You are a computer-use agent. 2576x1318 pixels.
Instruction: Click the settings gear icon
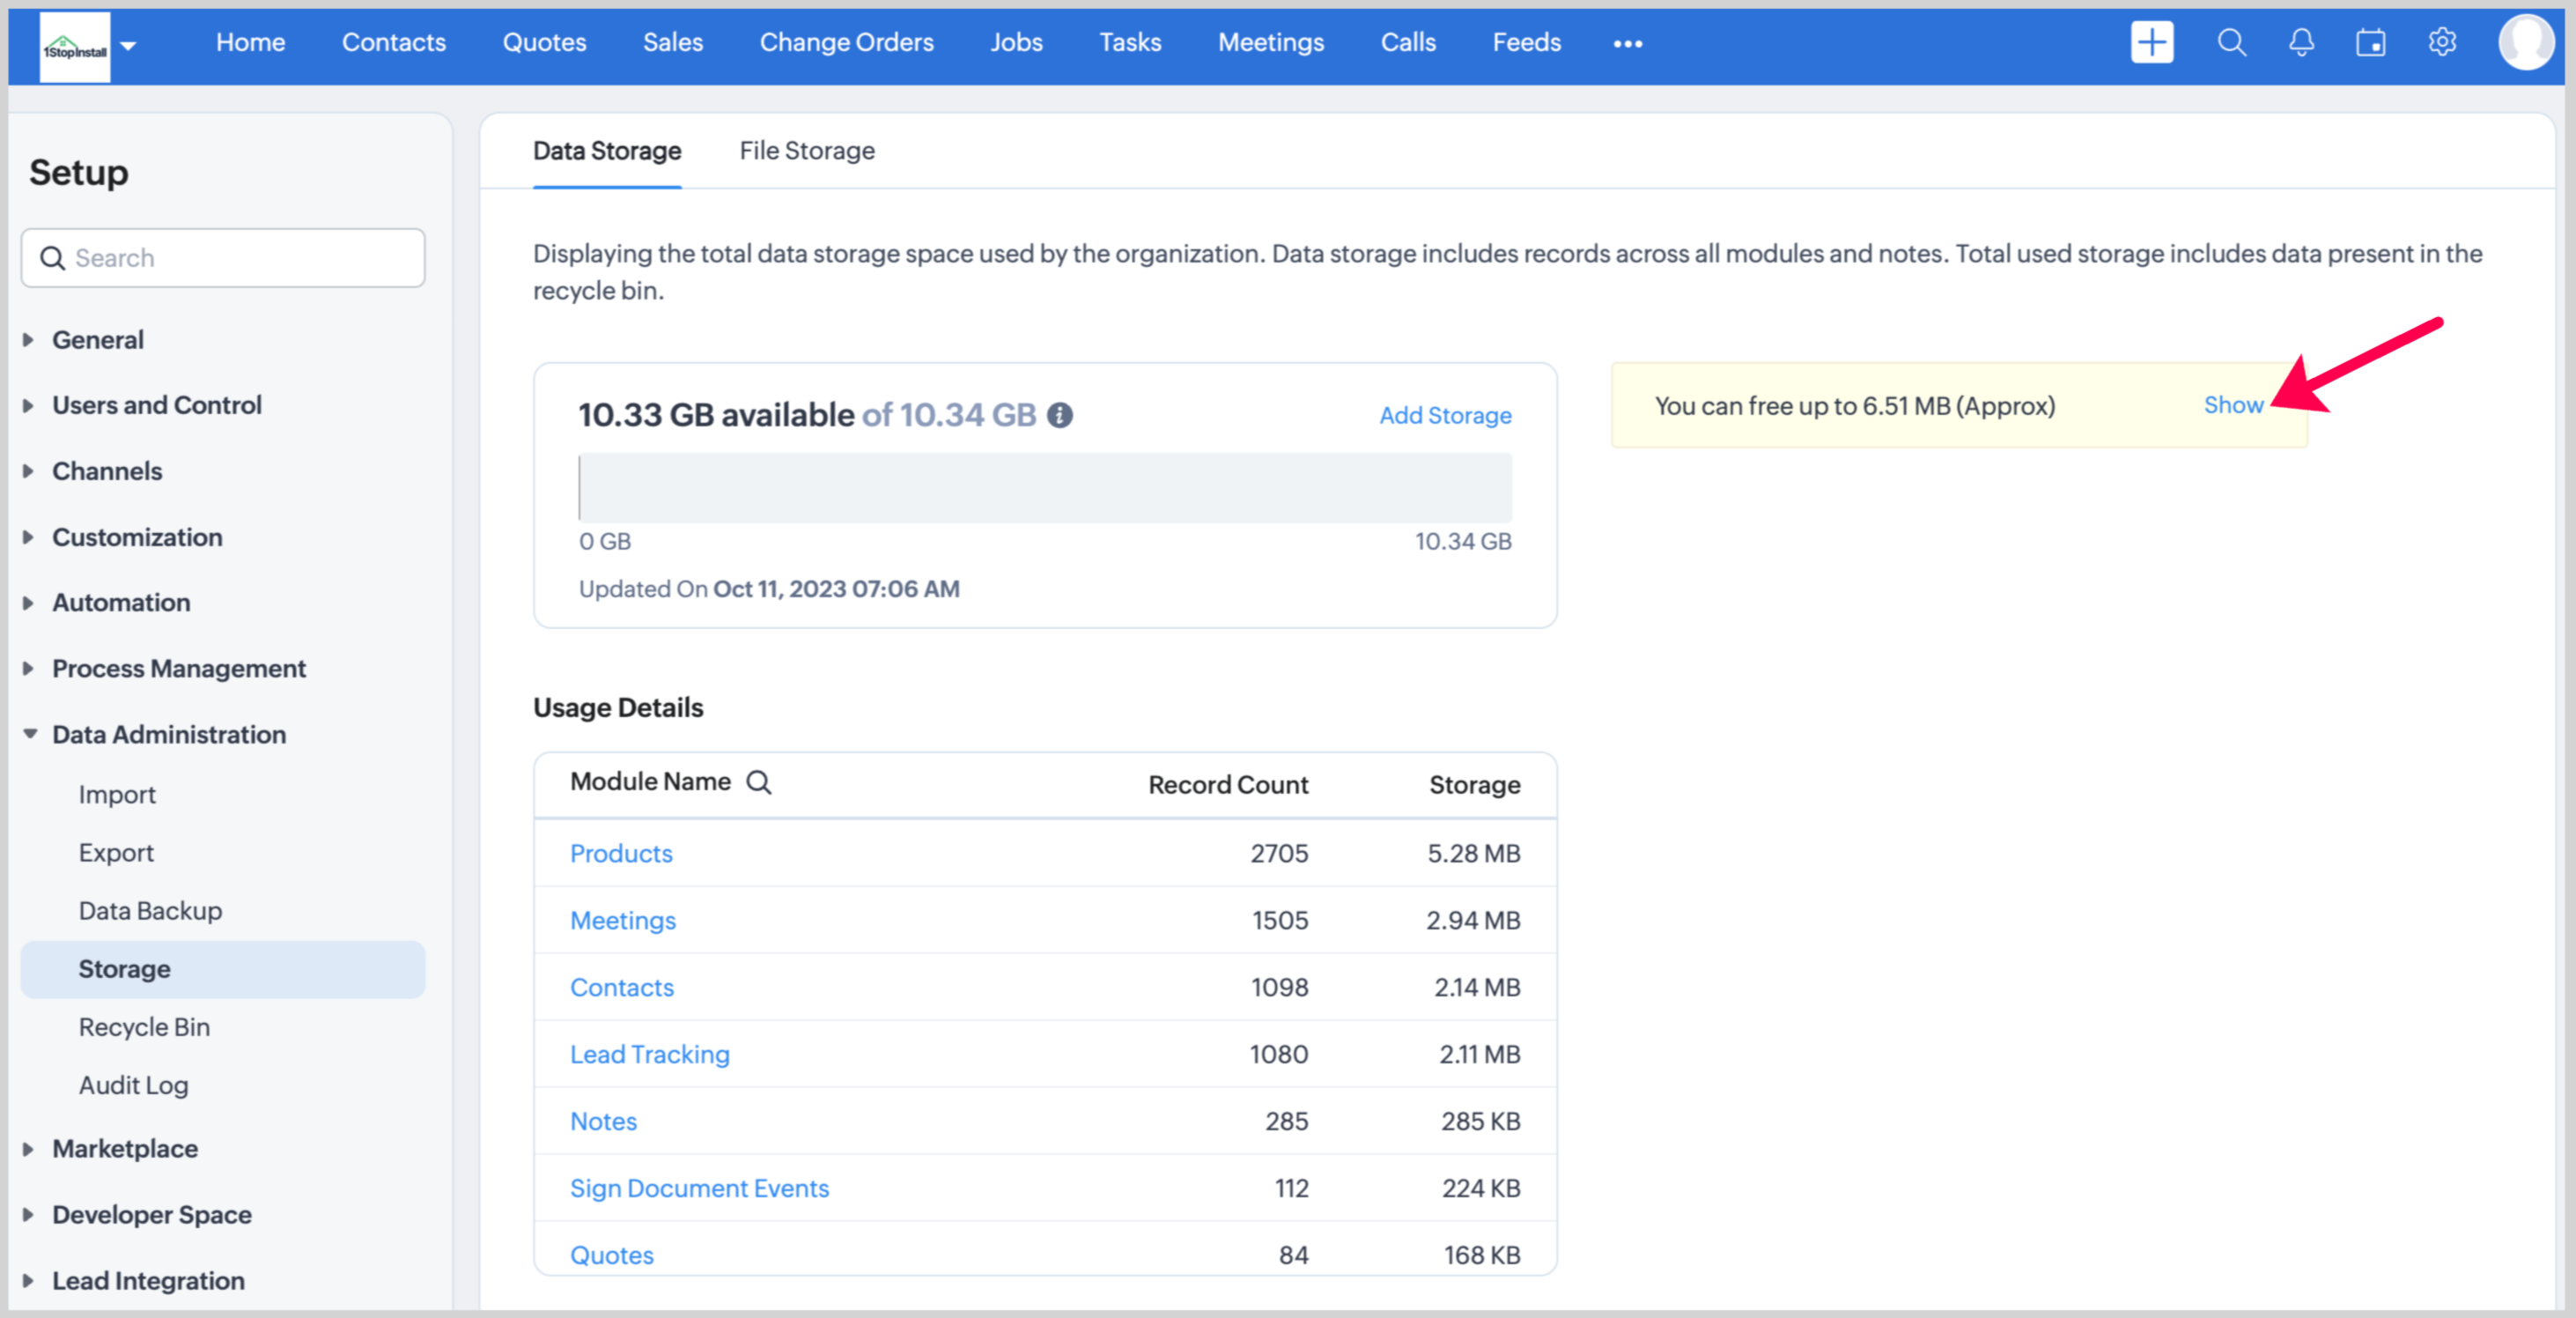coord(2442,42)
